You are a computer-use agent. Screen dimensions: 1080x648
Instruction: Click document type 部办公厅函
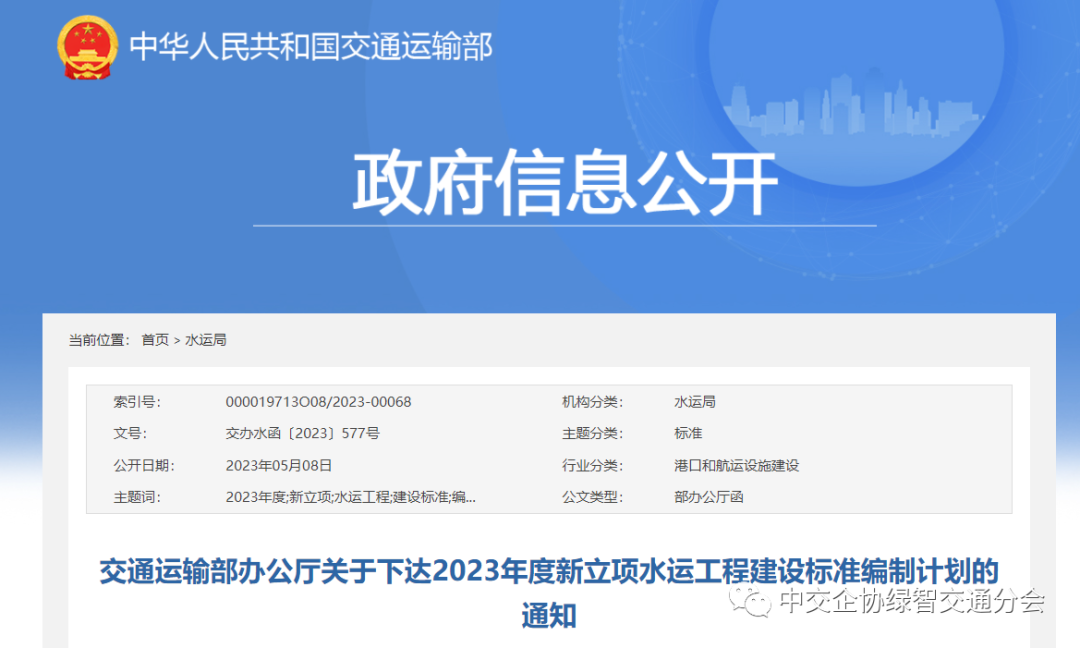click(708, 496)
